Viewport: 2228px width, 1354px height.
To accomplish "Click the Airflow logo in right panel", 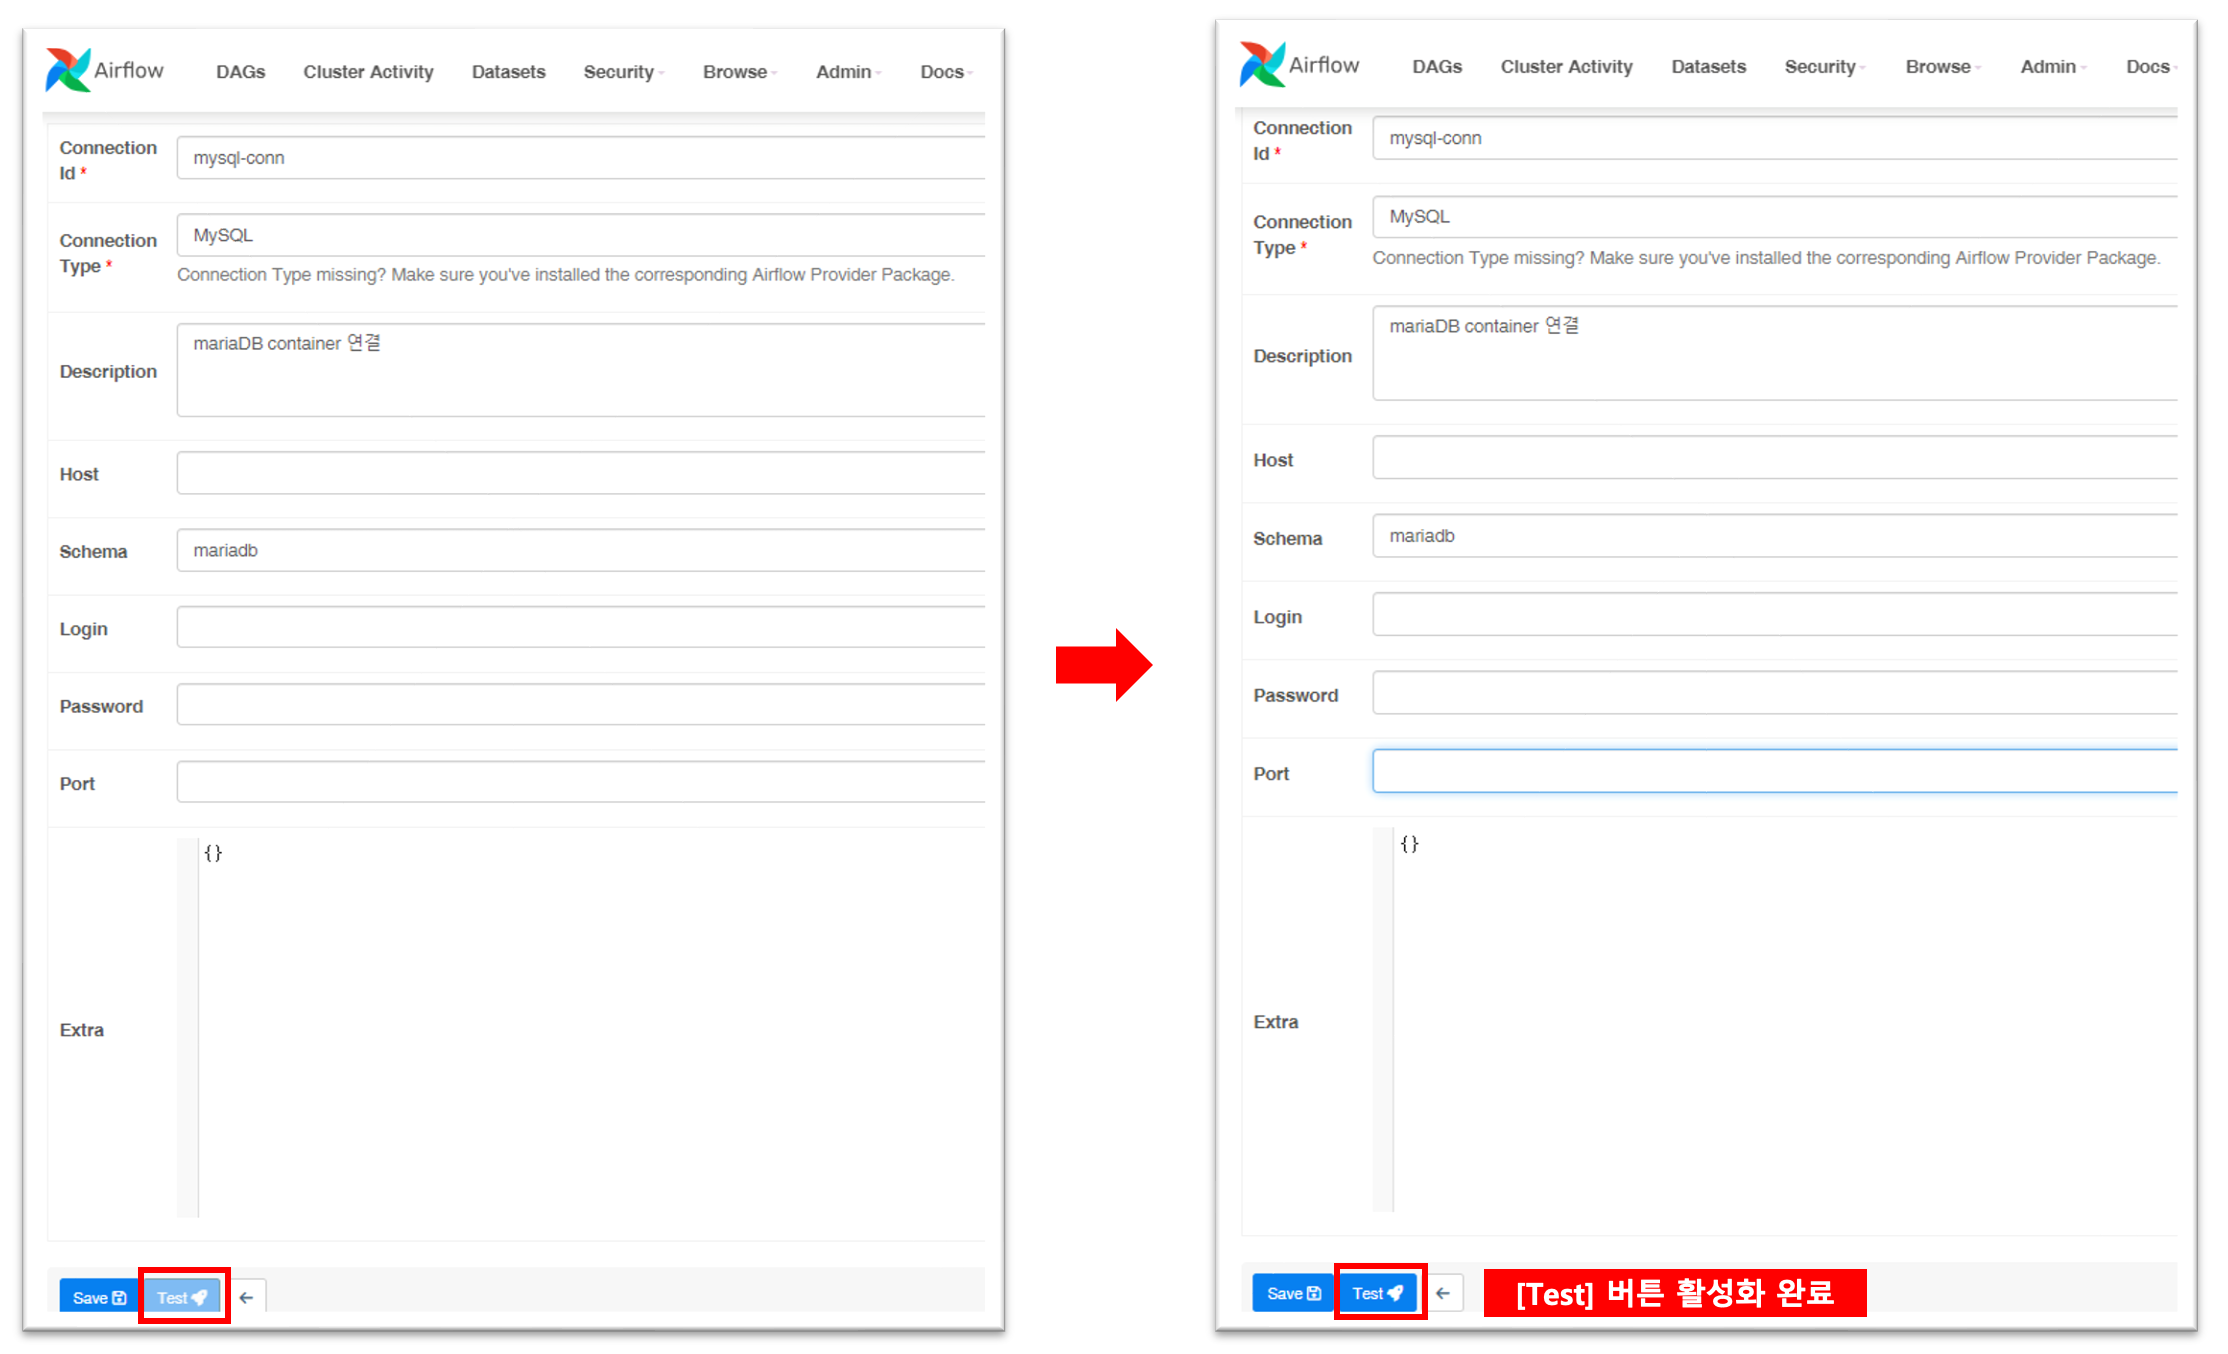I will tap(1299, 65).
